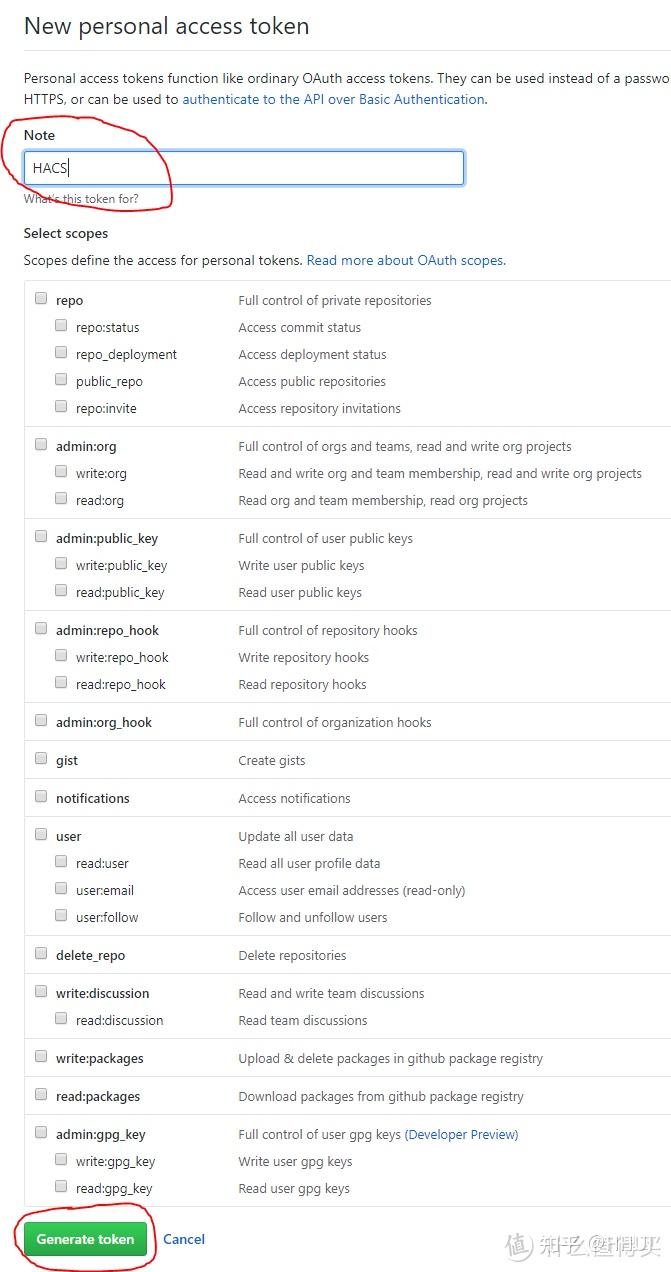Screen dimensions: 671x1272
Task: Enable the delete_repo scope
Action: coord(41,953)
